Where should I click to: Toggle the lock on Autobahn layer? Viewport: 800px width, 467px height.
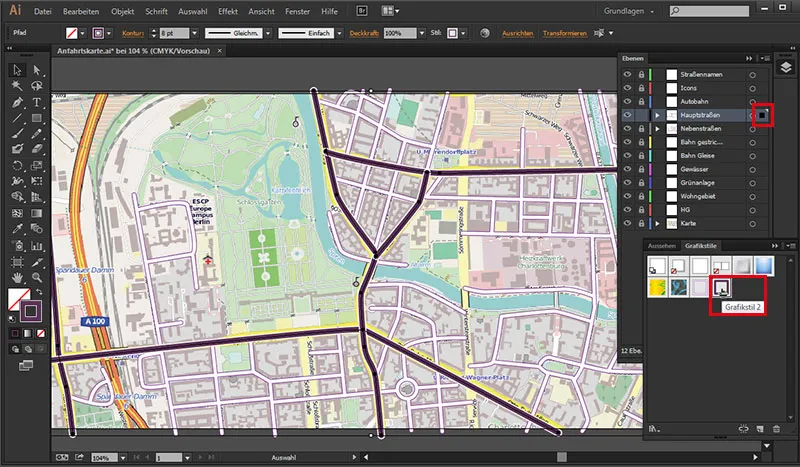pos(640,101)
